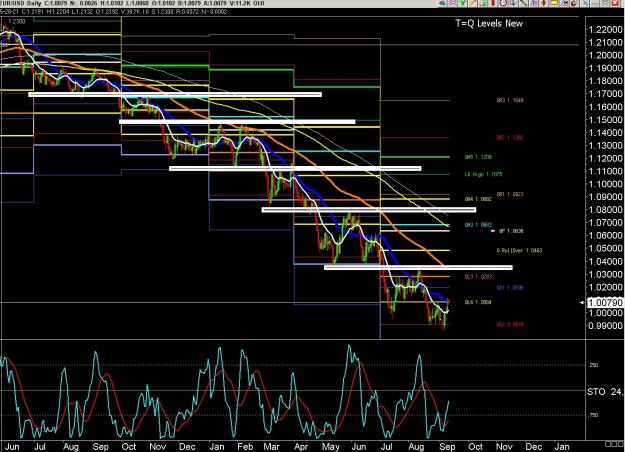The height and width of the screenshot is (452, 625).
Task: Click the green down-arrow toolbar icon
Action: 462,3
